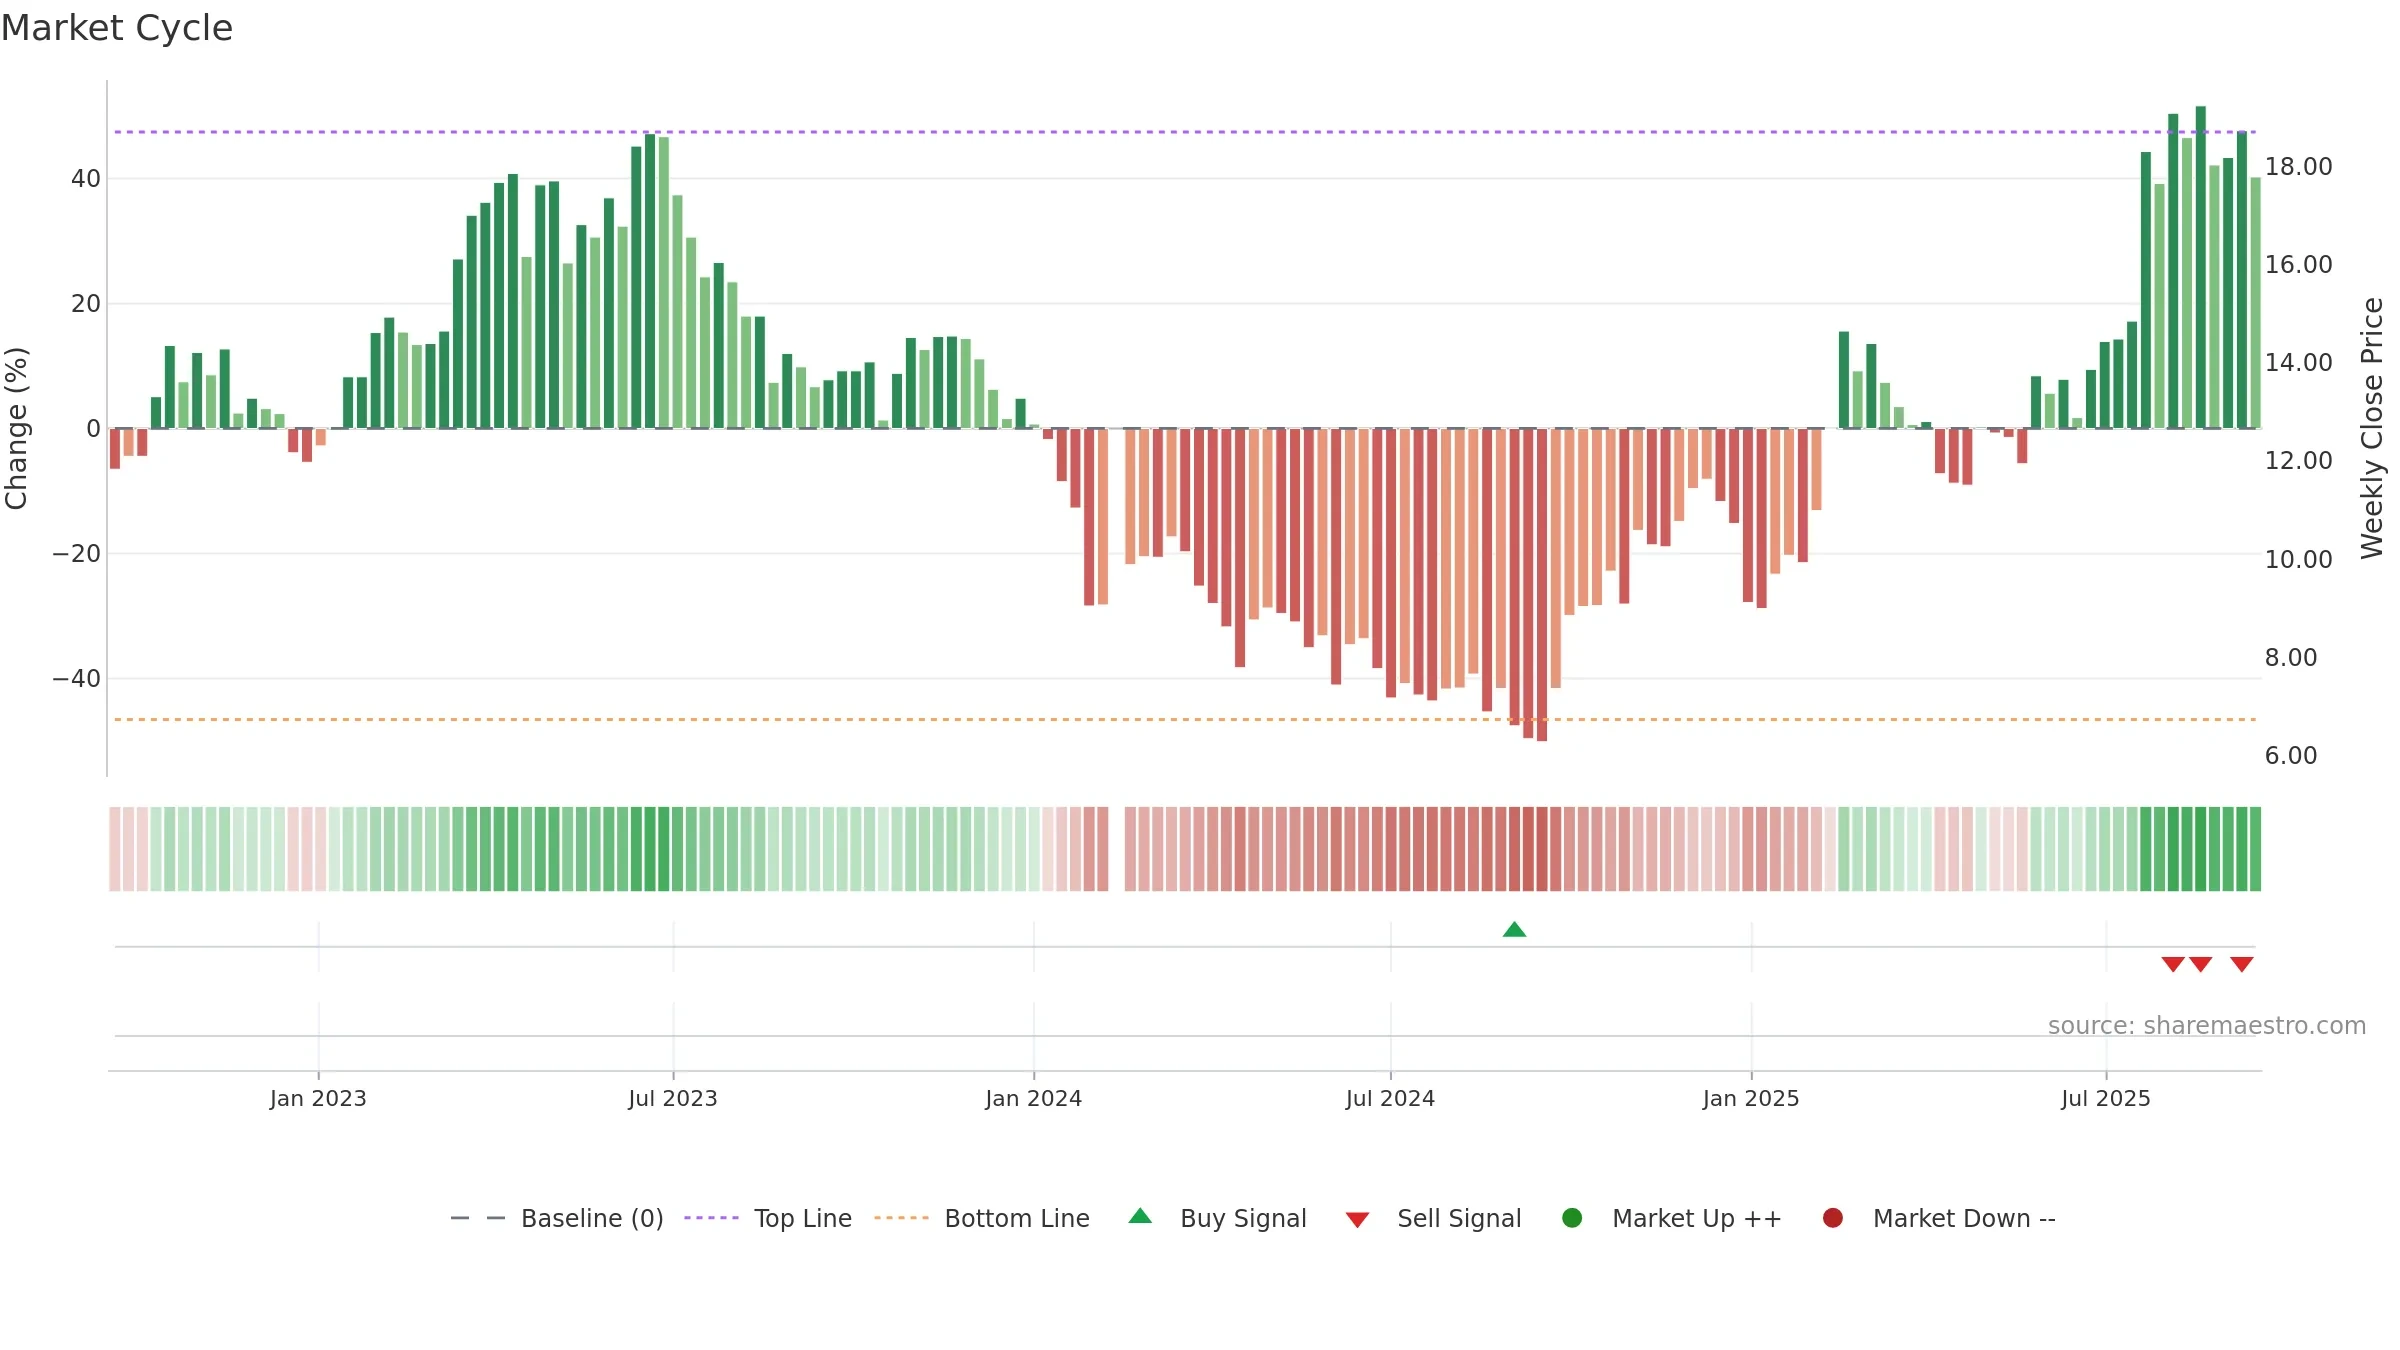Click the last Sell Signal marker on the right

tap(2242, 964)
